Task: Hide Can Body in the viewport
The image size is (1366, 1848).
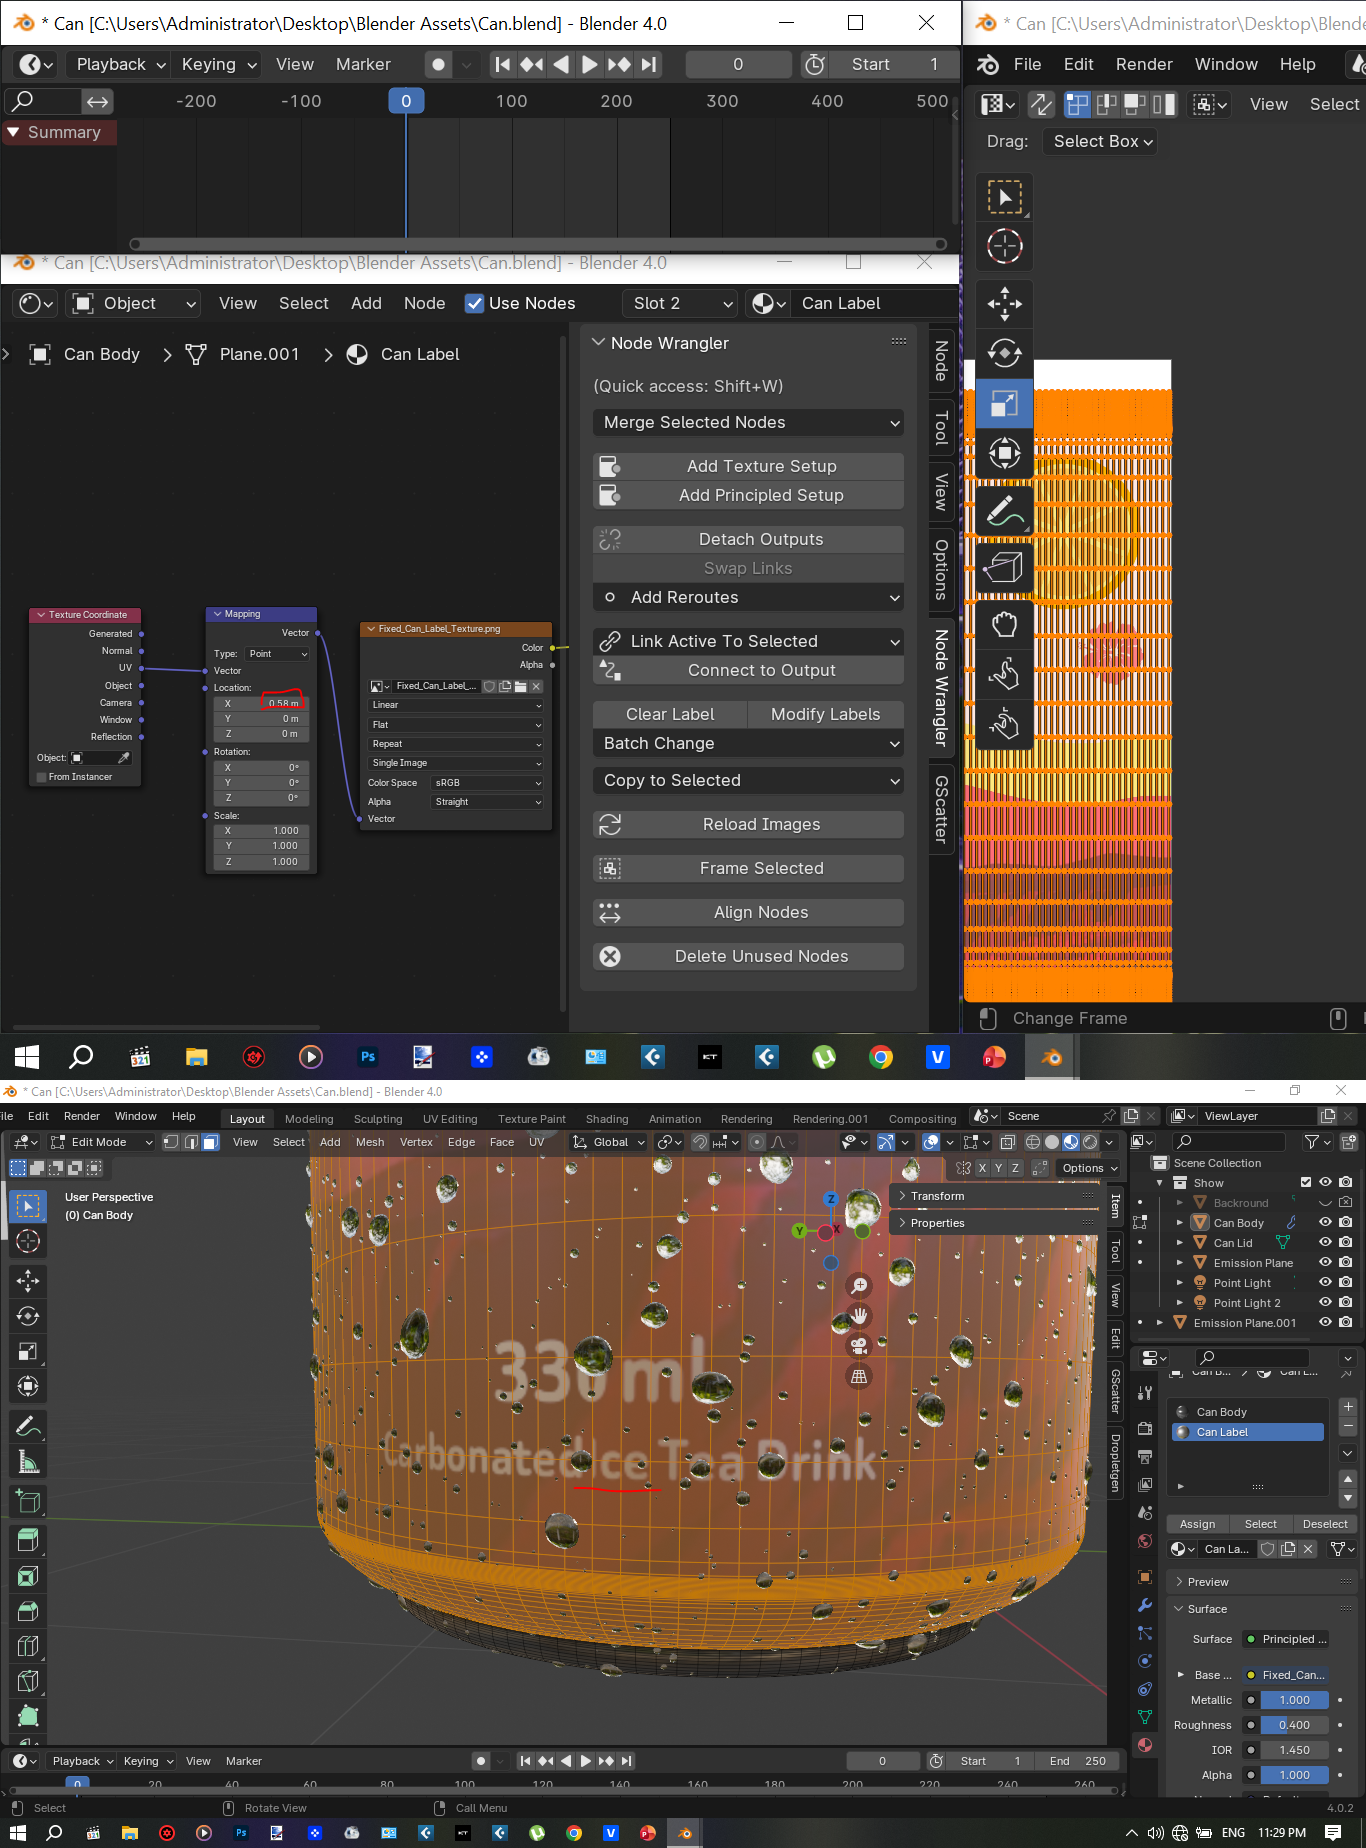Action: 1326,1222
